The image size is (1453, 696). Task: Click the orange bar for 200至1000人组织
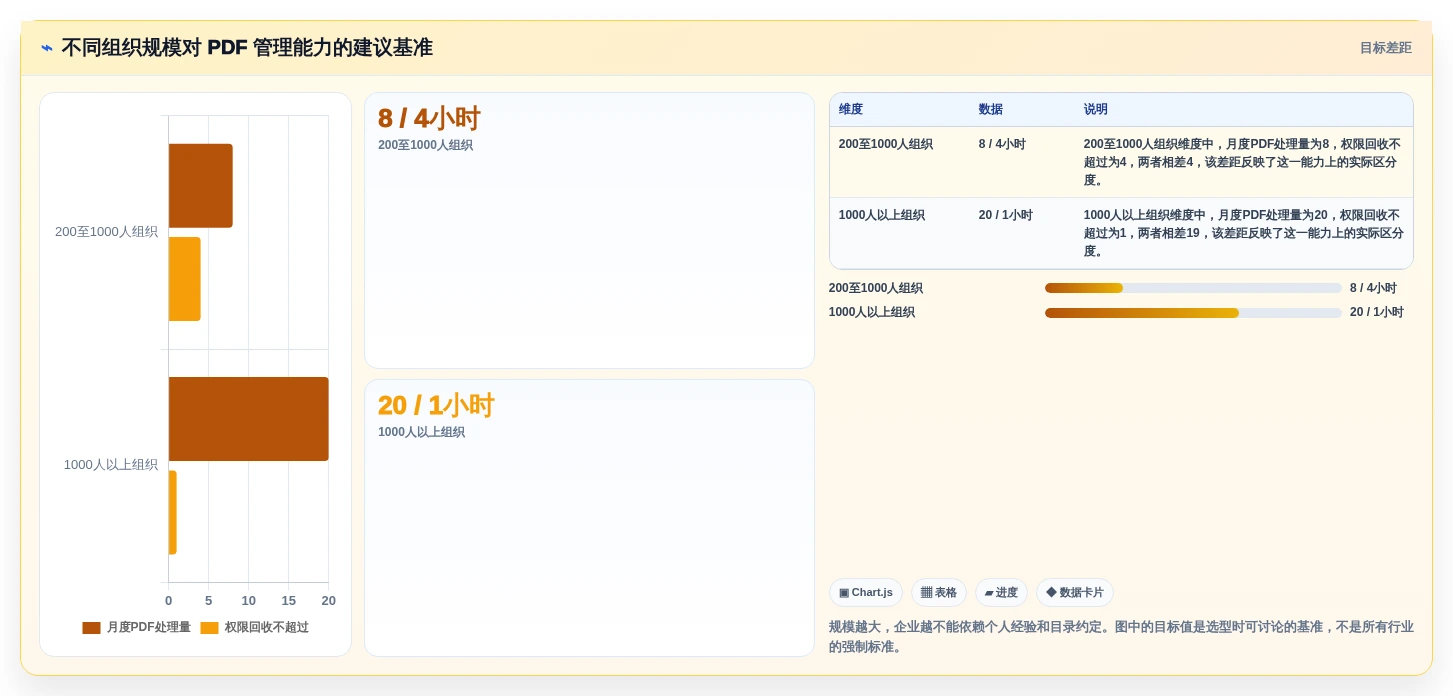pos(184,279)
